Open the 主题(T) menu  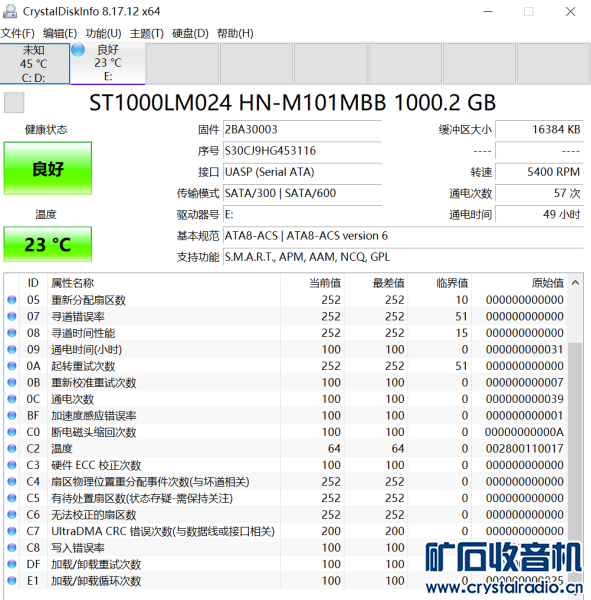click(147, 34)
